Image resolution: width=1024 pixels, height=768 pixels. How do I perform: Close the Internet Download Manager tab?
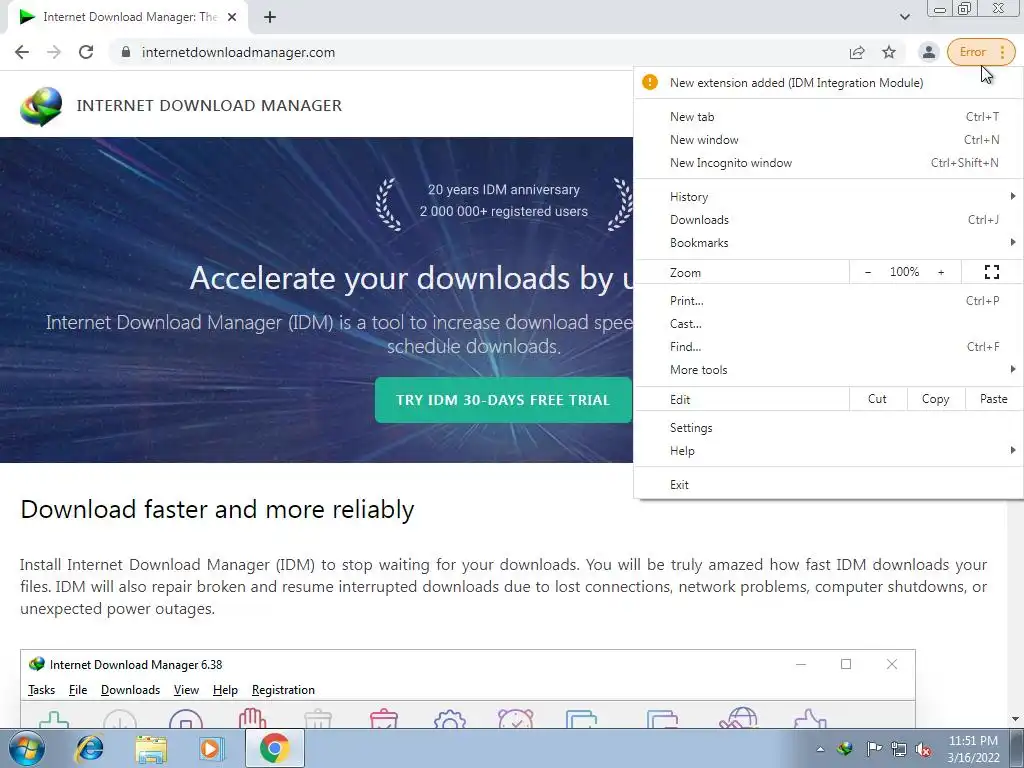[232, 18]
